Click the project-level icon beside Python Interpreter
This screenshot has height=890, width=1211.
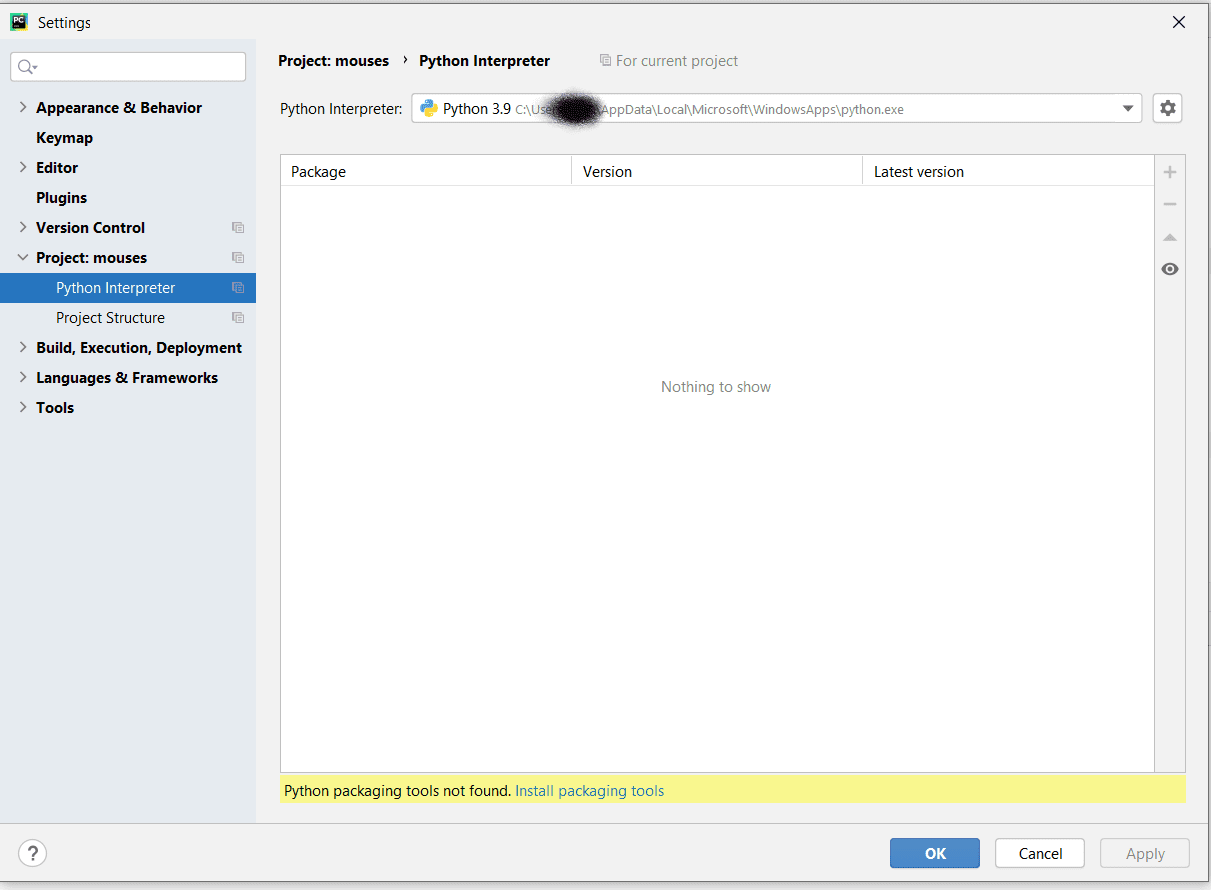(x=238, y=288)
